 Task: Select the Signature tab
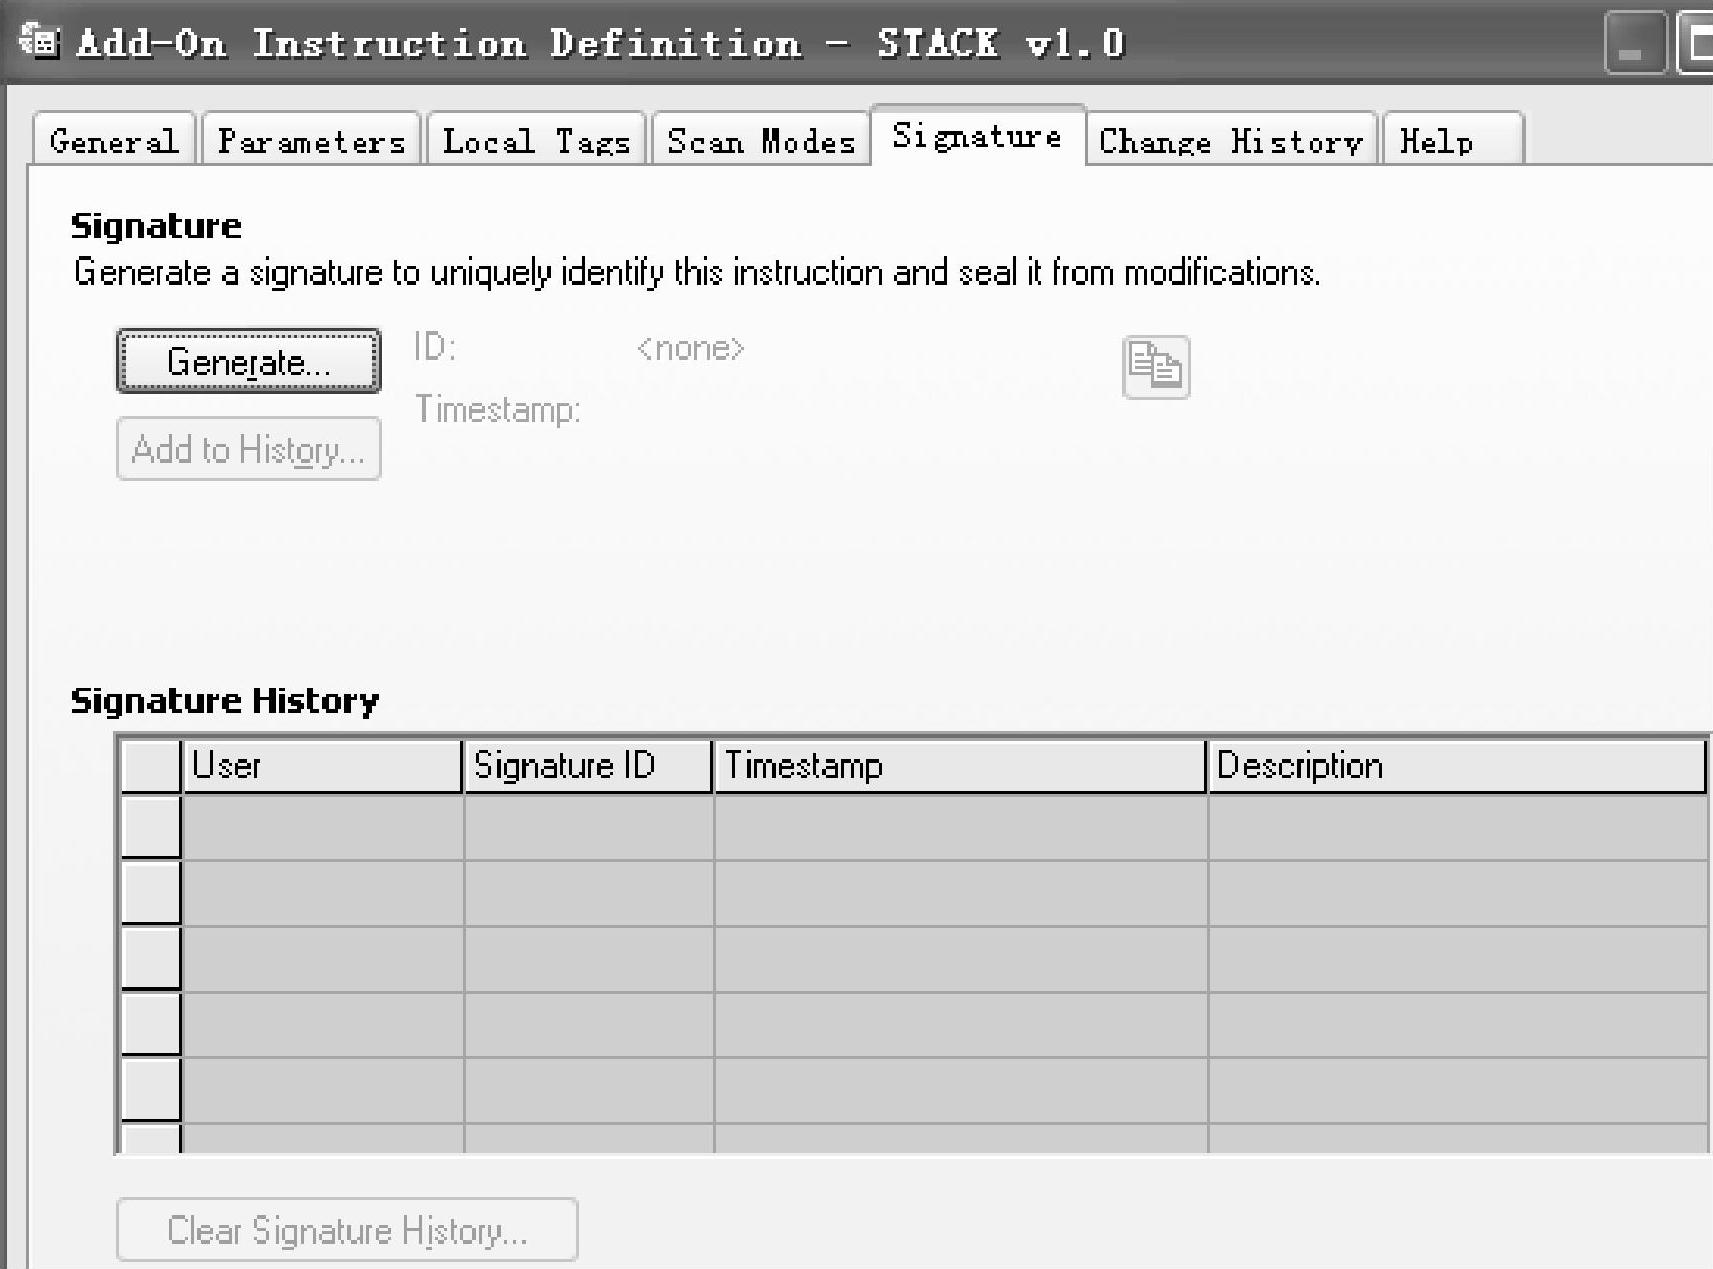point(976,136)
